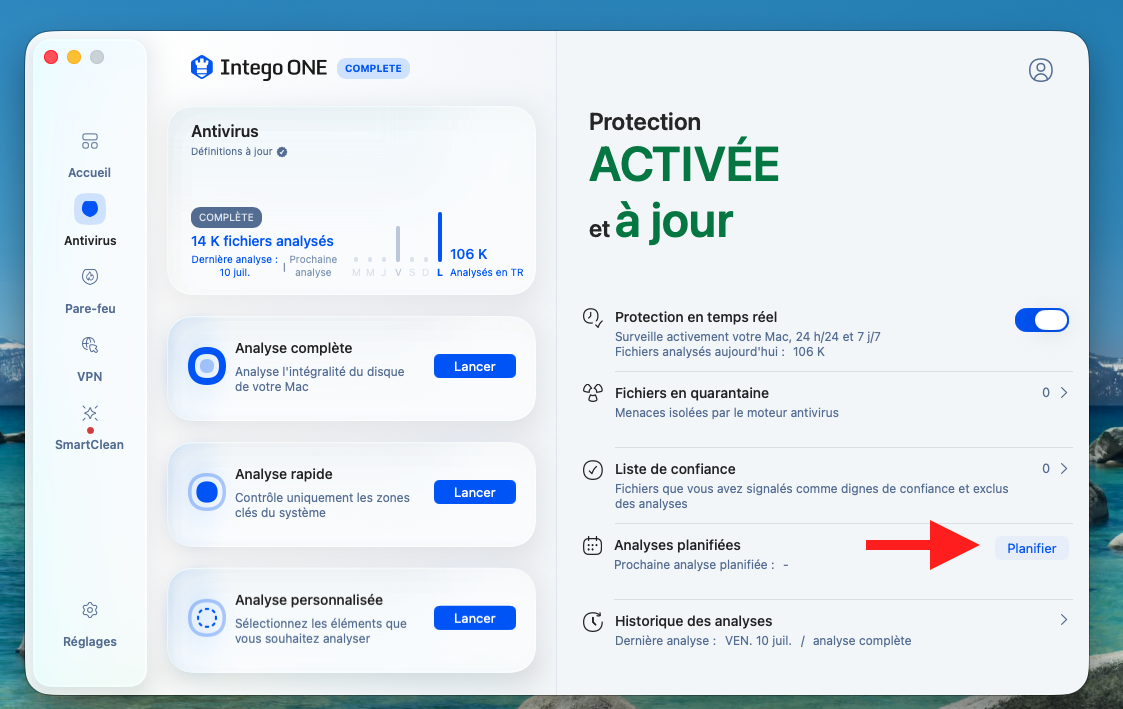Click the Planifier button
1123x709 pixels.
pos(1031,549)
